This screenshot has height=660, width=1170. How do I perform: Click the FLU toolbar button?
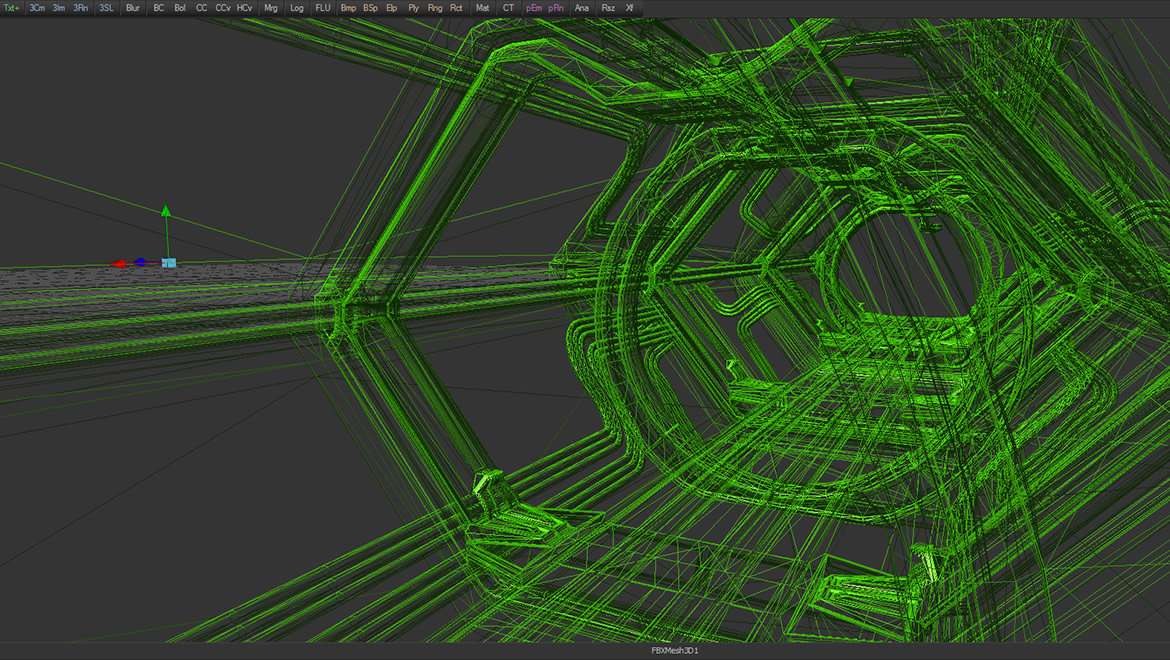pos(322,8)
